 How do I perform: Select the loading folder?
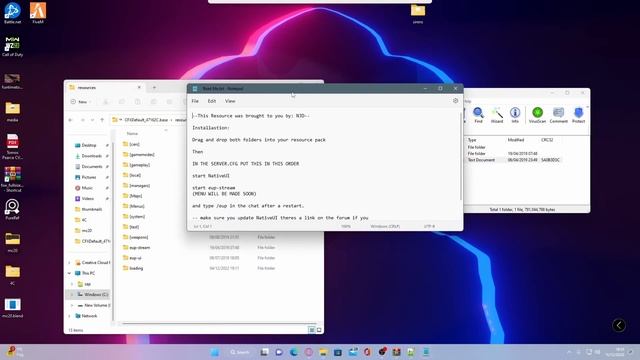[136, 268]
